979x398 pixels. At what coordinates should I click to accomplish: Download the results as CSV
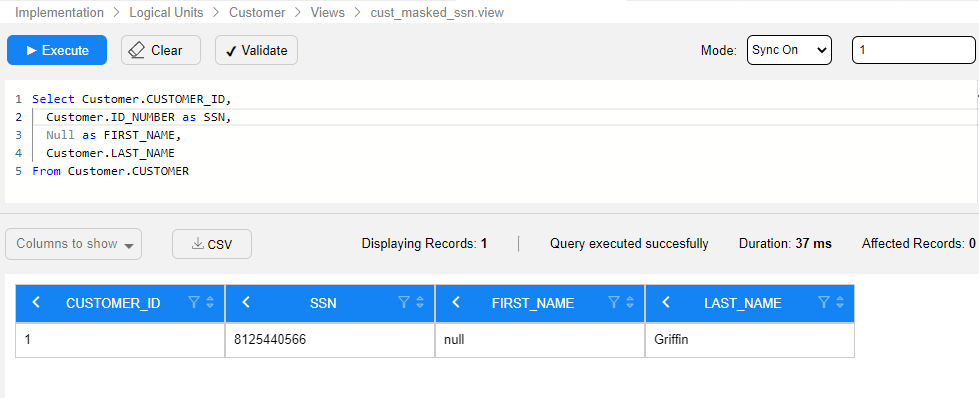coord(212,244)
